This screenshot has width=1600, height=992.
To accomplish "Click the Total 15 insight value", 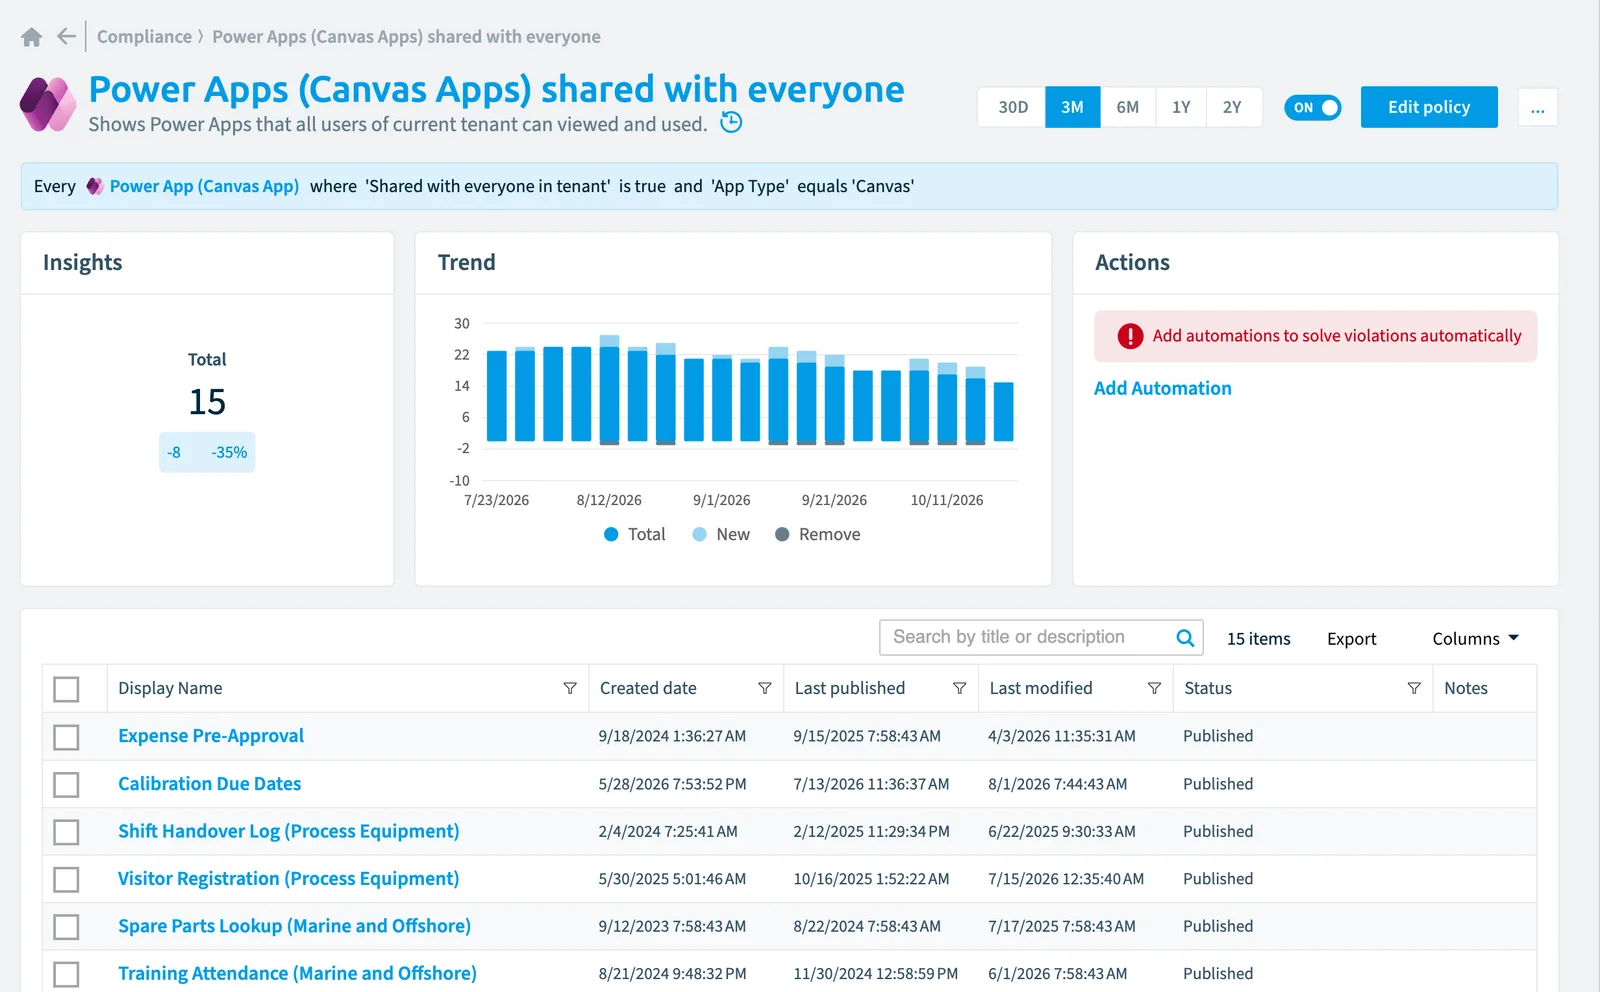I will 207,401.
